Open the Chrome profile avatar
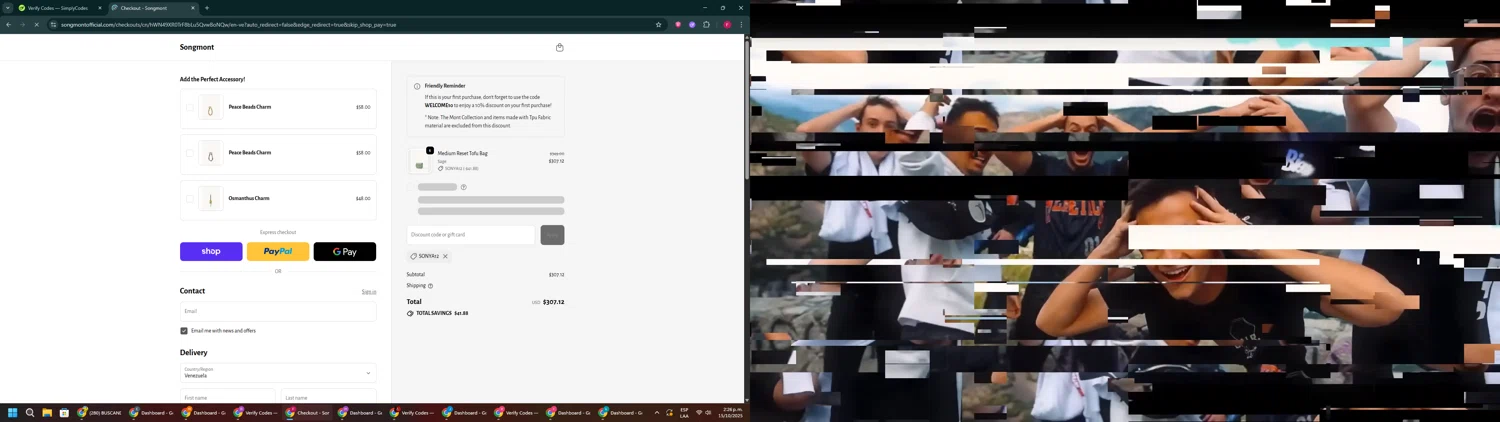The image size is (1500, 422). coord(727,25)
